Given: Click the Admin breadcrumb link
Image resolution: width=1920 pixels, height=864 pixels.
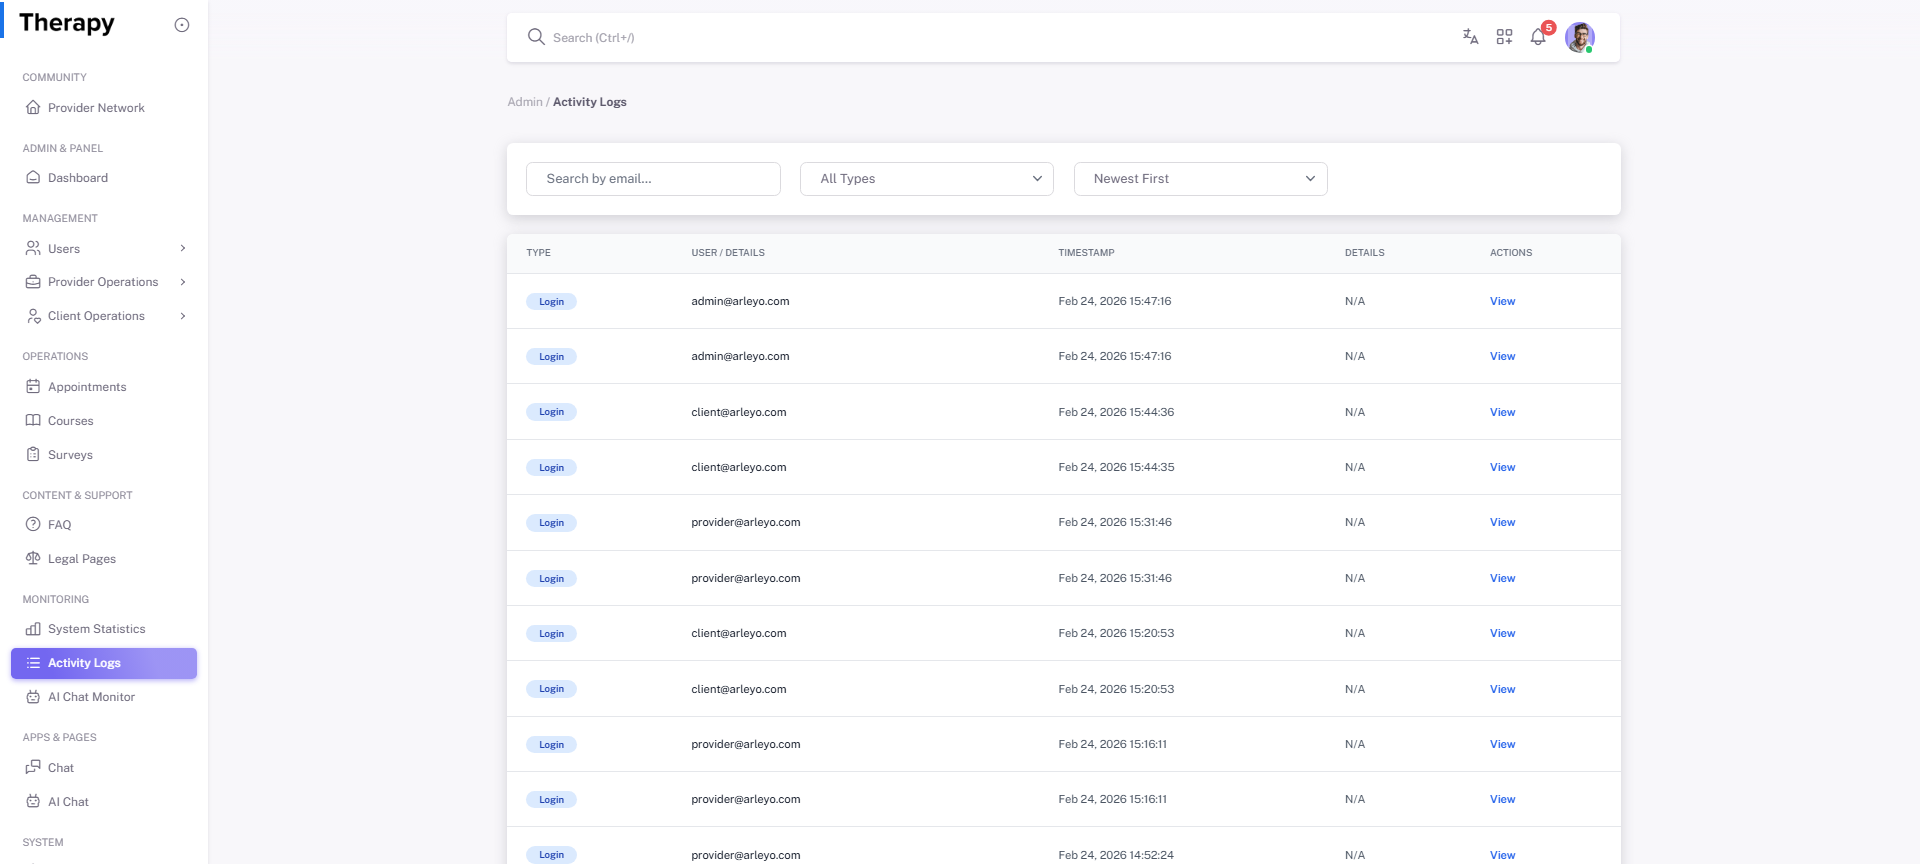Looking at the screenshot, I should 525,102.
